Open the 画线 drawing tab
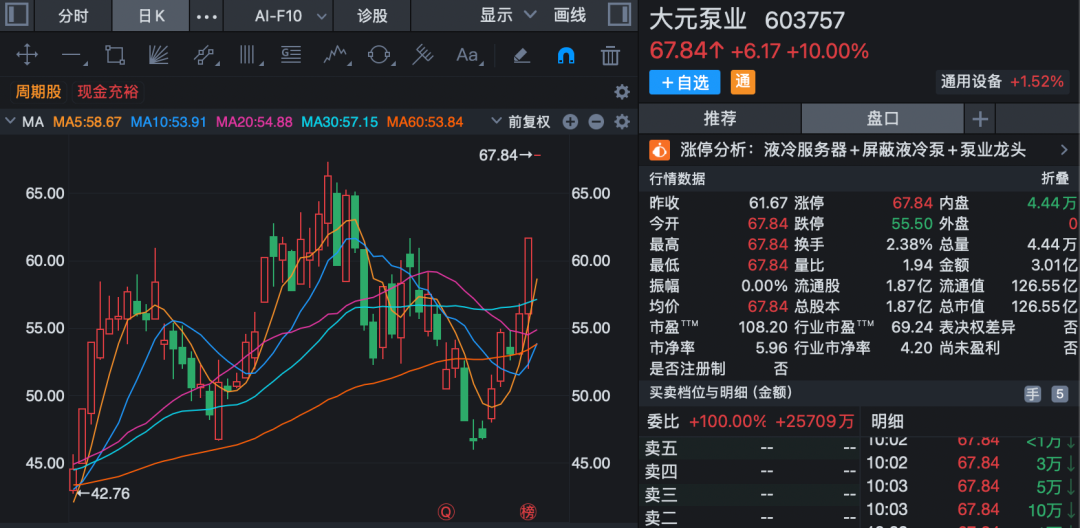 570,15
